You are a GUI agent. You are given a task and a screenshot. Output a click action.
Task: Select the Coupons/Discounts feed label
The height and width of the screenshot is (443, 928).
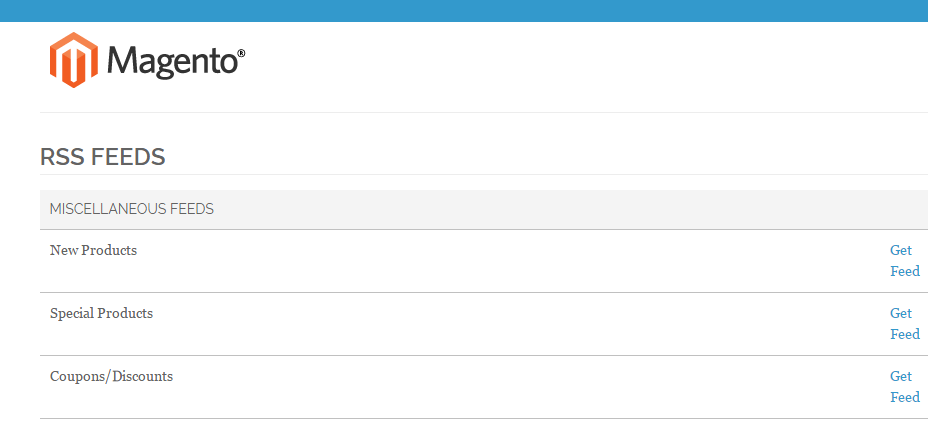click(x=111, y=376)
